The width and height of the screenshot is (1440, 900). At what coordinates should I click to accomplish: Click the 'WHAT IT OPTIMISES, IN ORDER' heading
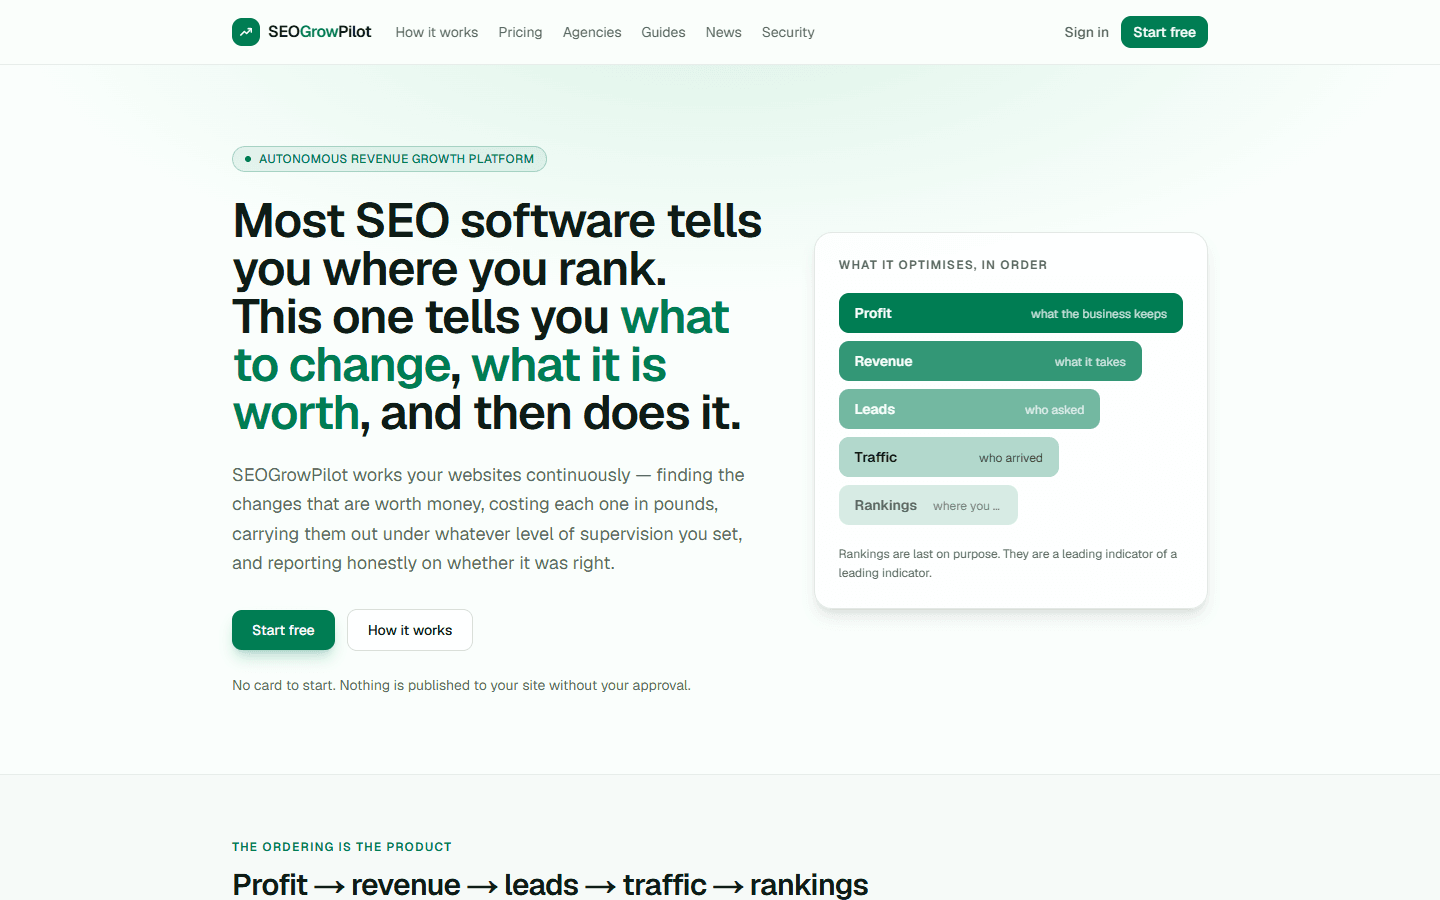point(943,265)
